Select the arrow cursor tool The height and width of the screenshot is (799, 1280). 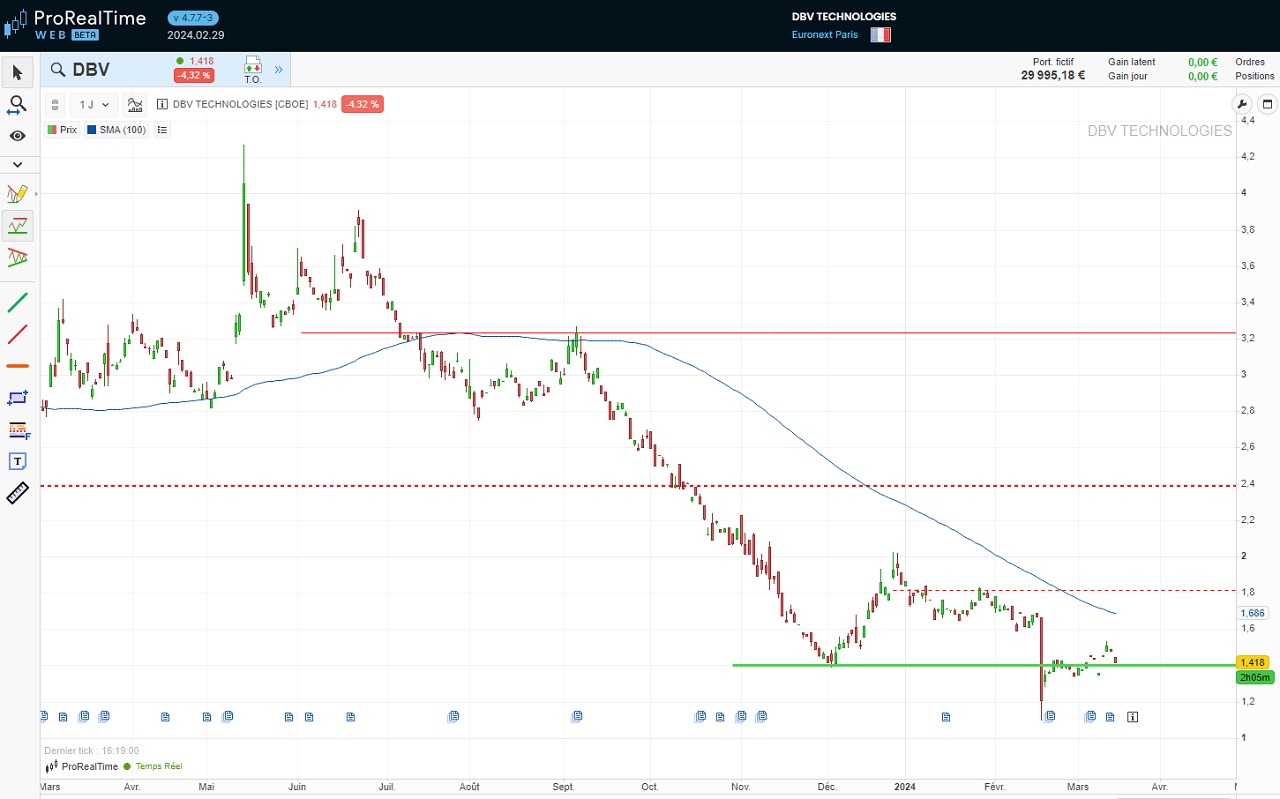point(17,73)
